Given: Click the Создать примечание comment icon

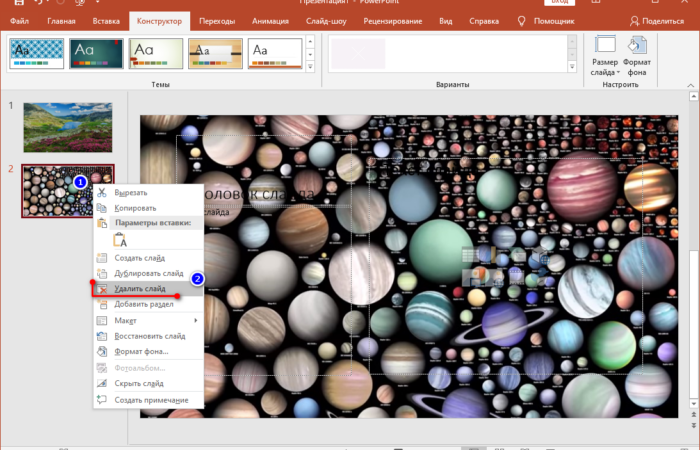Looking at the screenshot, I should 102,400.
